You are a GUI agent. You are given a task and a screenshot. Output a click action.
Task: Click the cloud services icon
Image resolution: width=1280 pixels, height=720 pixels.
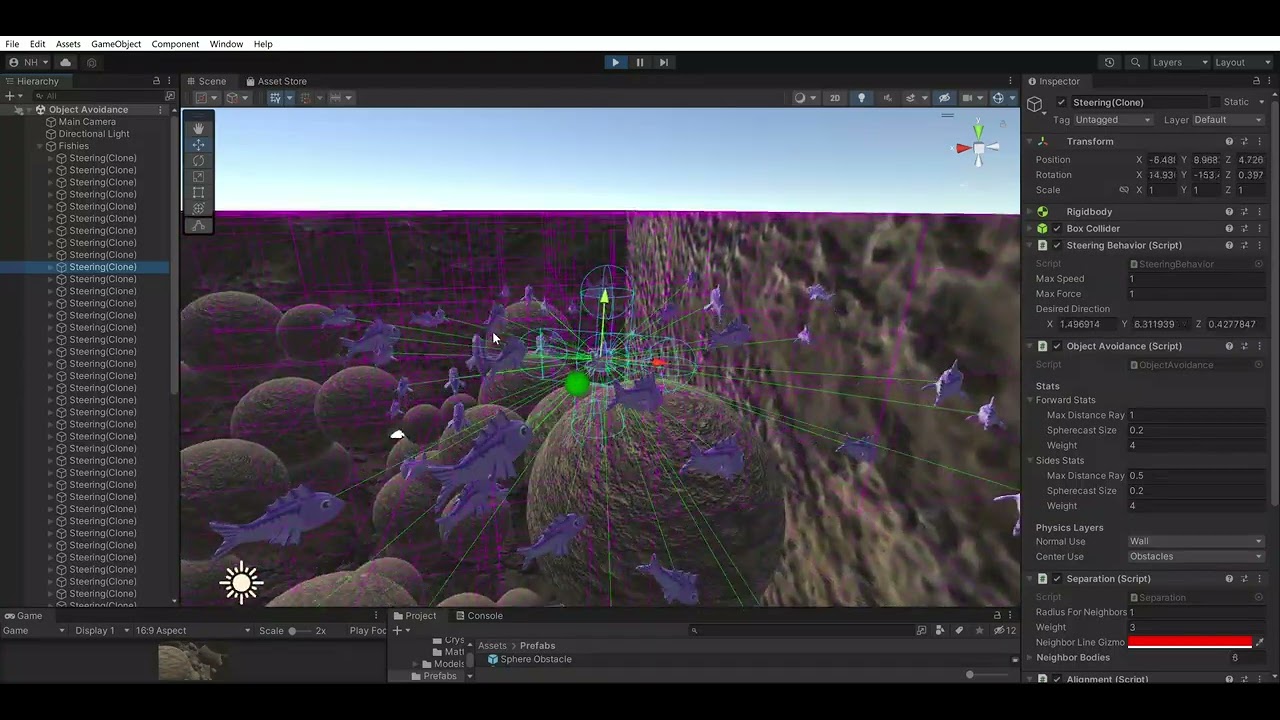click(x=65, y=62)
